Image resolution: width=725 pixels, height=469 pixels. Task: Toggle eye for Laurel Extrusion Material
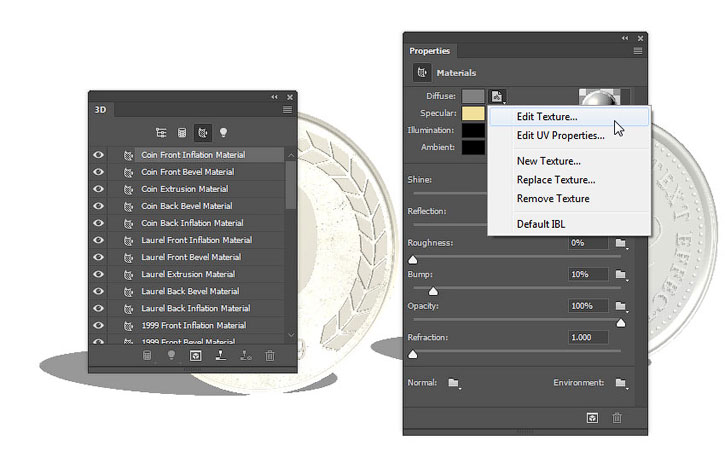[x=99, y=274]
